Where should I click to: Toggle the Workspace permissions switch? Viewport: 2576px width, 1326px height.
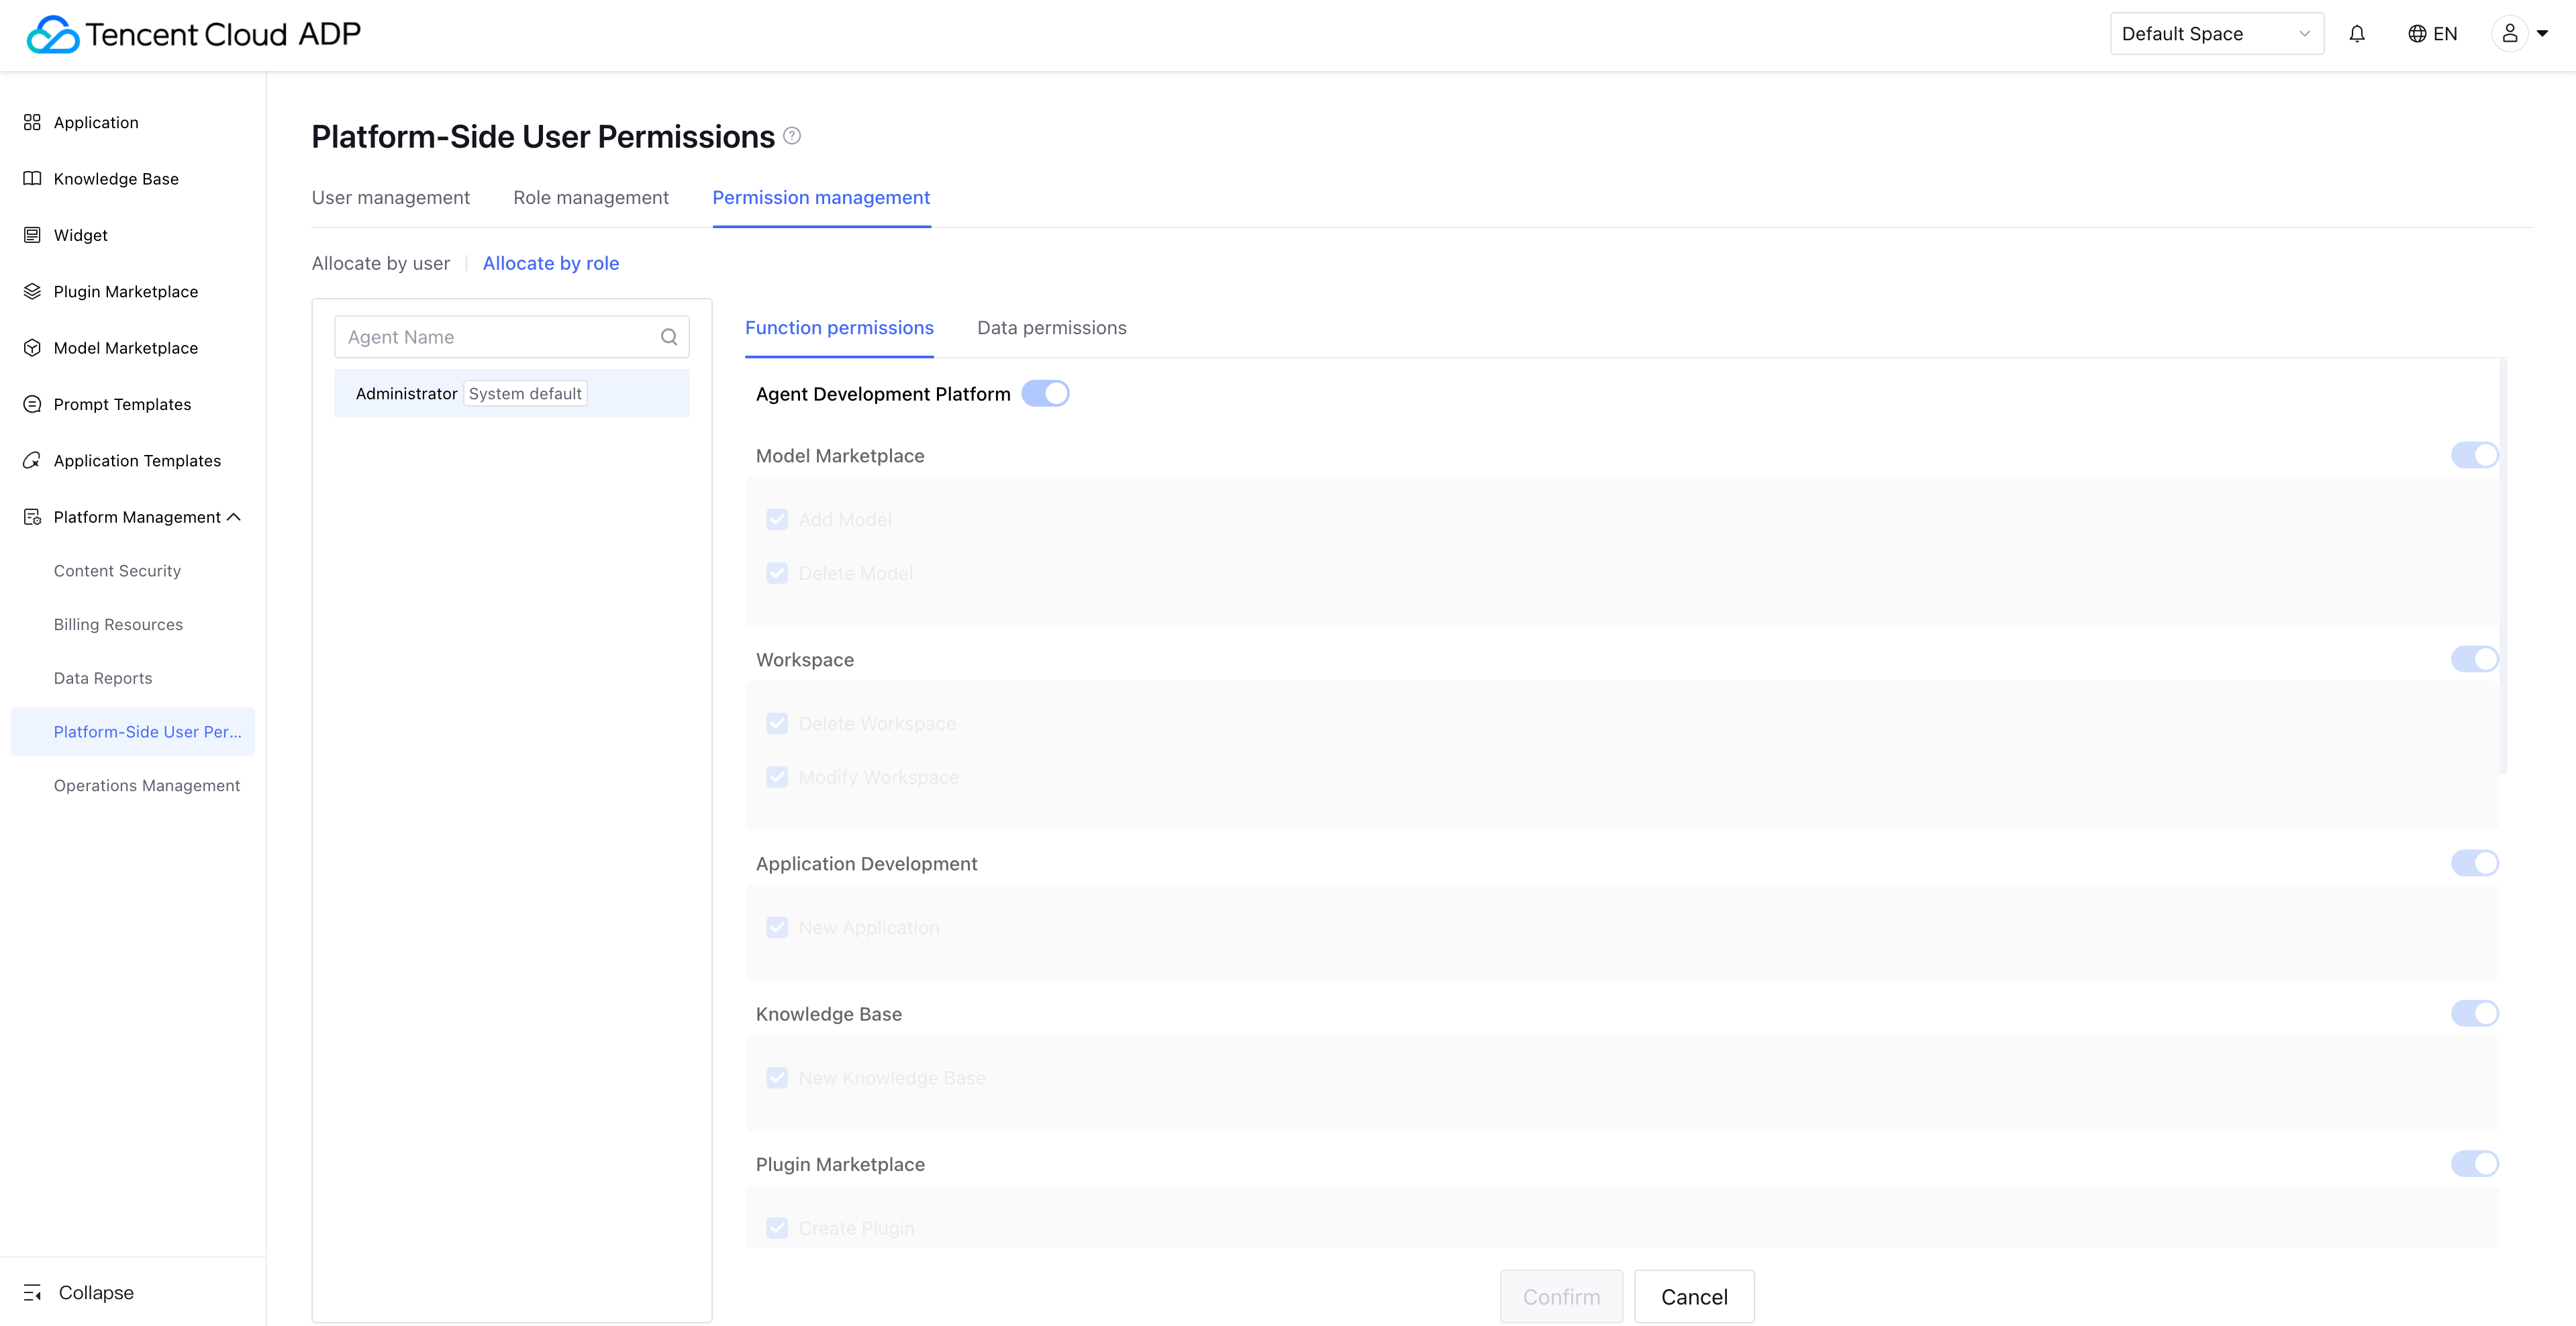pyautogui.click(x=2474, y=659)
